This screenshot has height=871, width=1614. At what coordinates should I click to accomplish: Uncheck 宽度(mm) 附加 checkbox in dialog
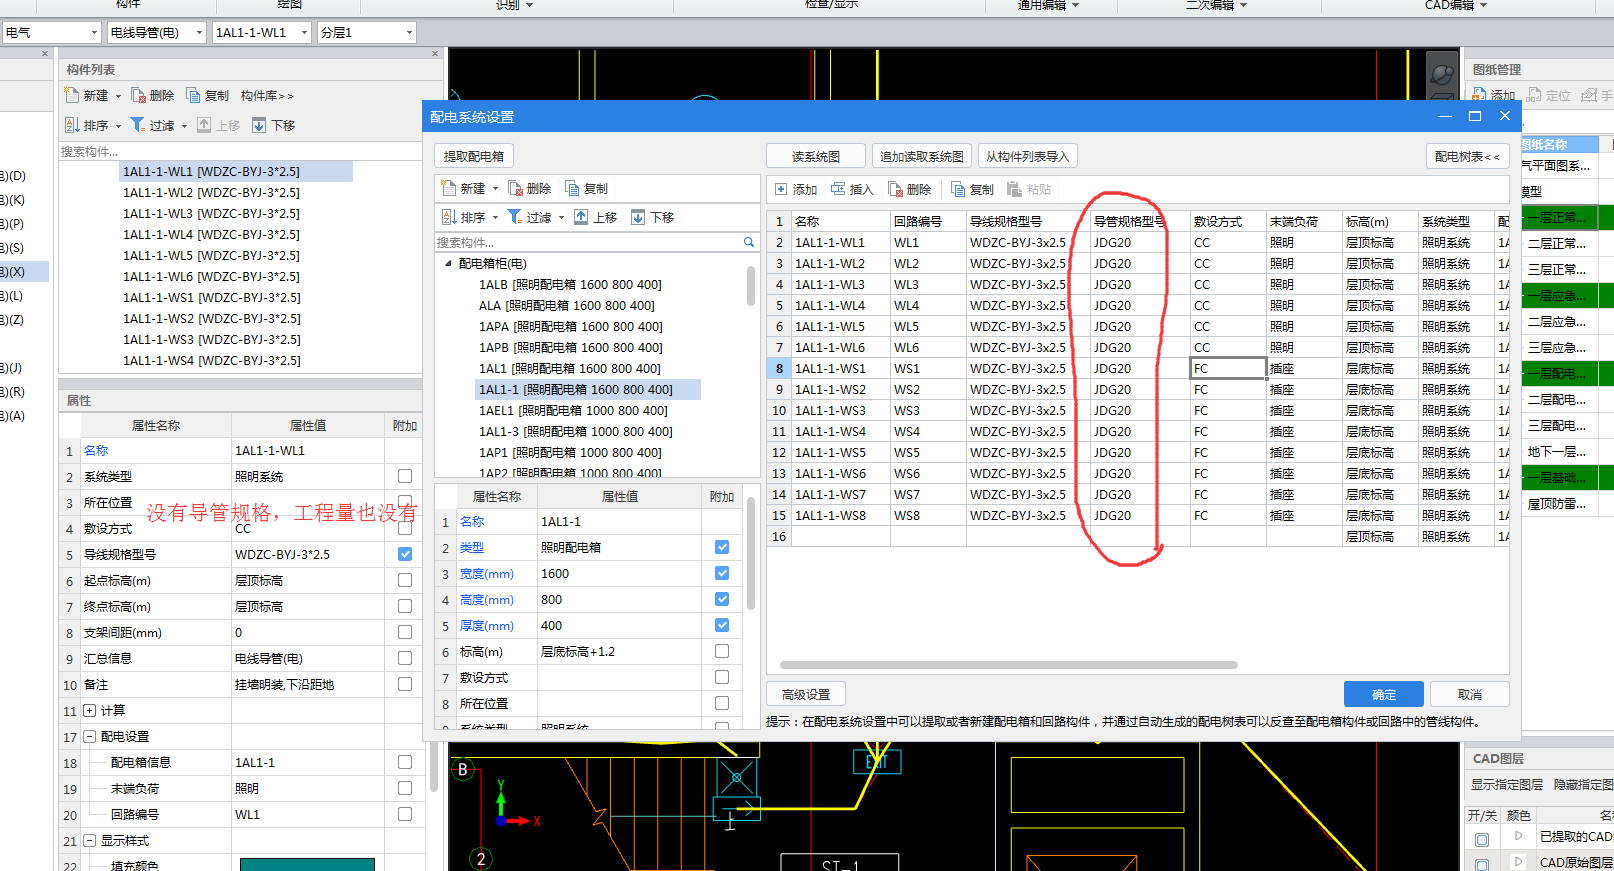722,573
